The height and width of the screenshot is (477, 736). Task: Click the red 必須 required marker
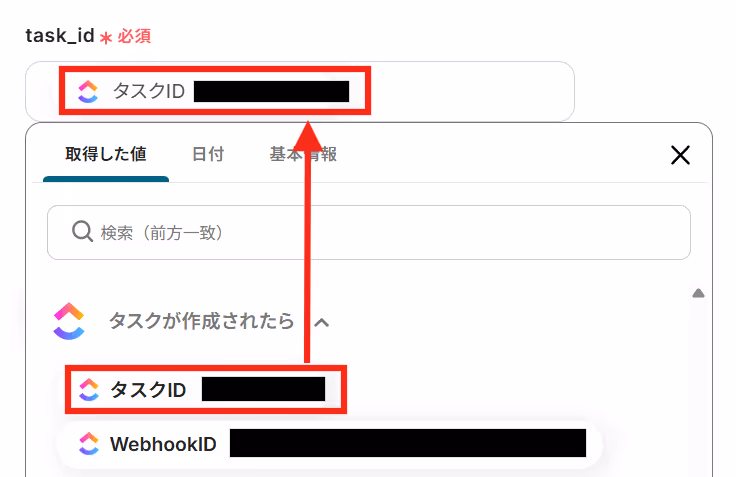pos(134,36)
